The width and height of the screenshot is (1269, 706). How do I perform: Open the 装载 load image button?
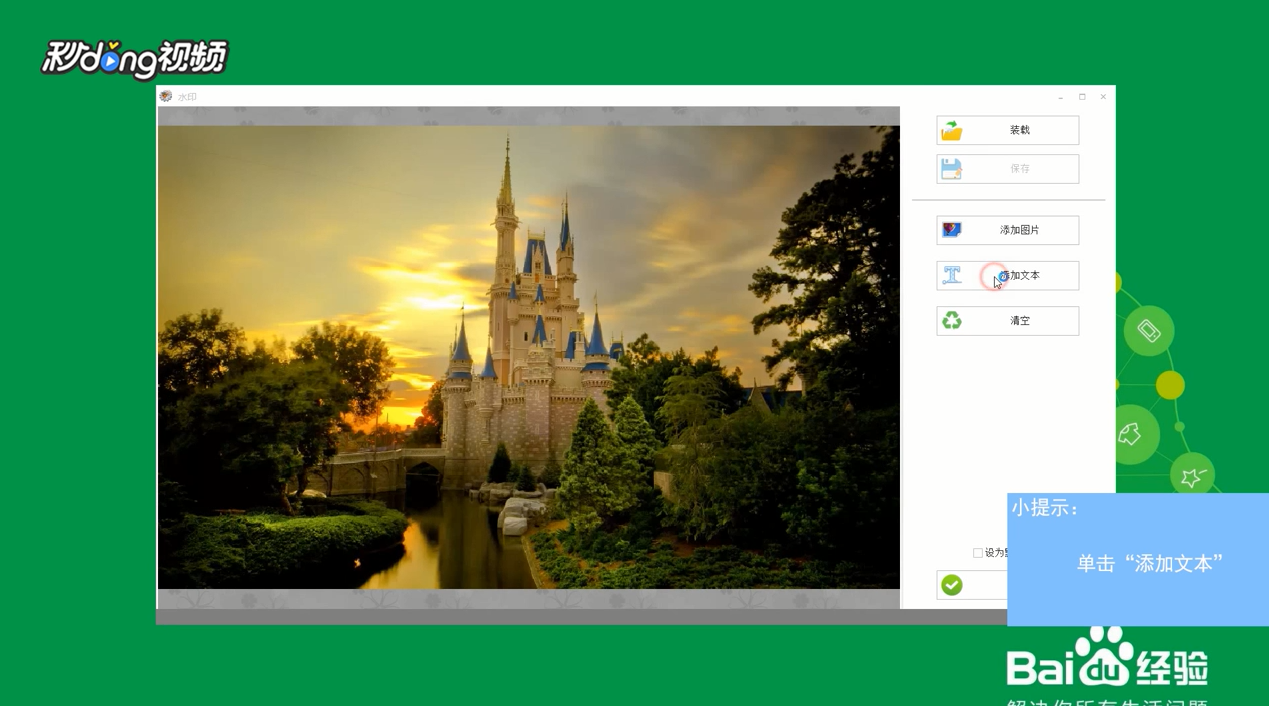[1007, 130]
